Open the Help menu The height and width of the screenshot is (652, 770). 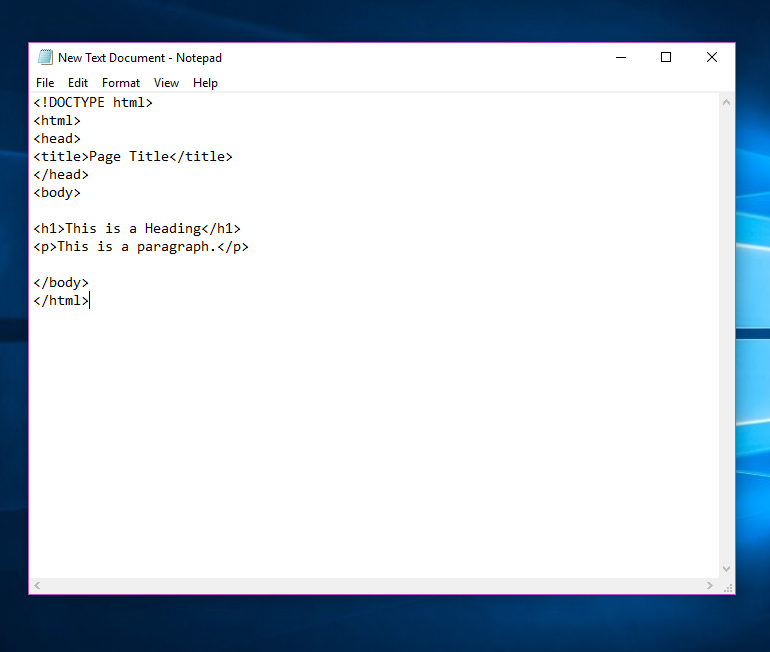click(205, 83)
